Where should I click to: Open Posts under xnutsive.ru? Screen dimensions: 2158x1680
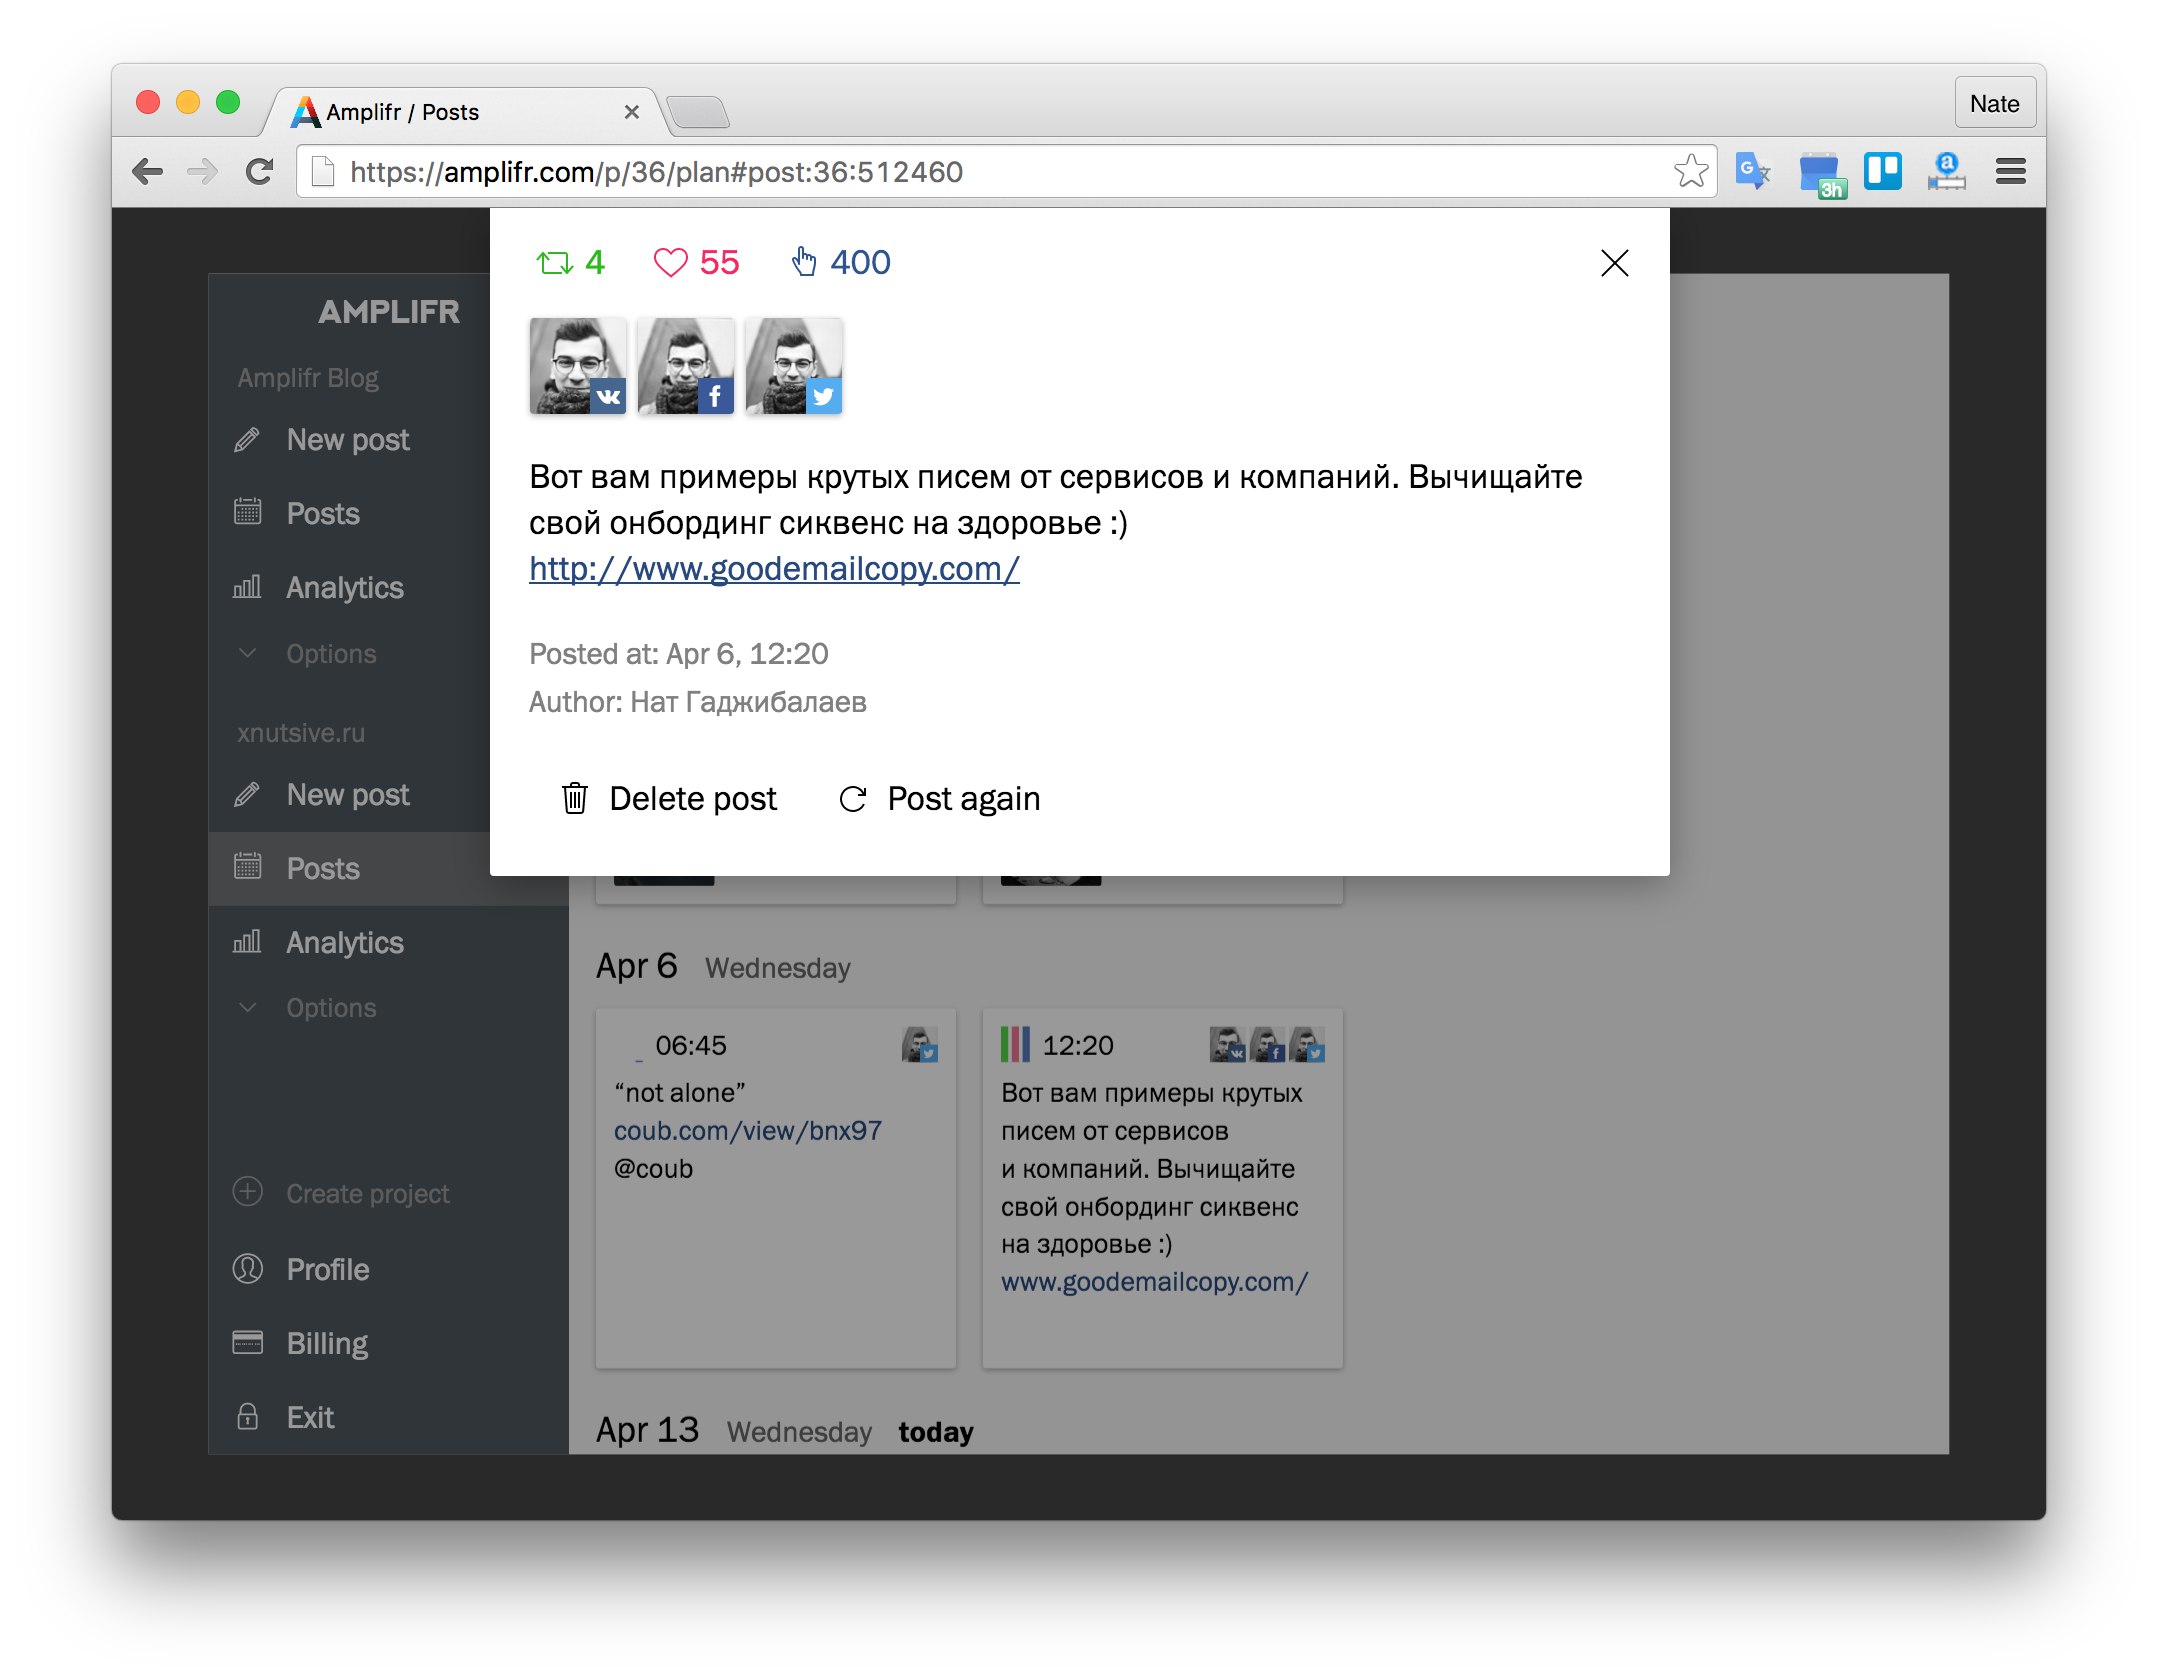coord(388,868)
